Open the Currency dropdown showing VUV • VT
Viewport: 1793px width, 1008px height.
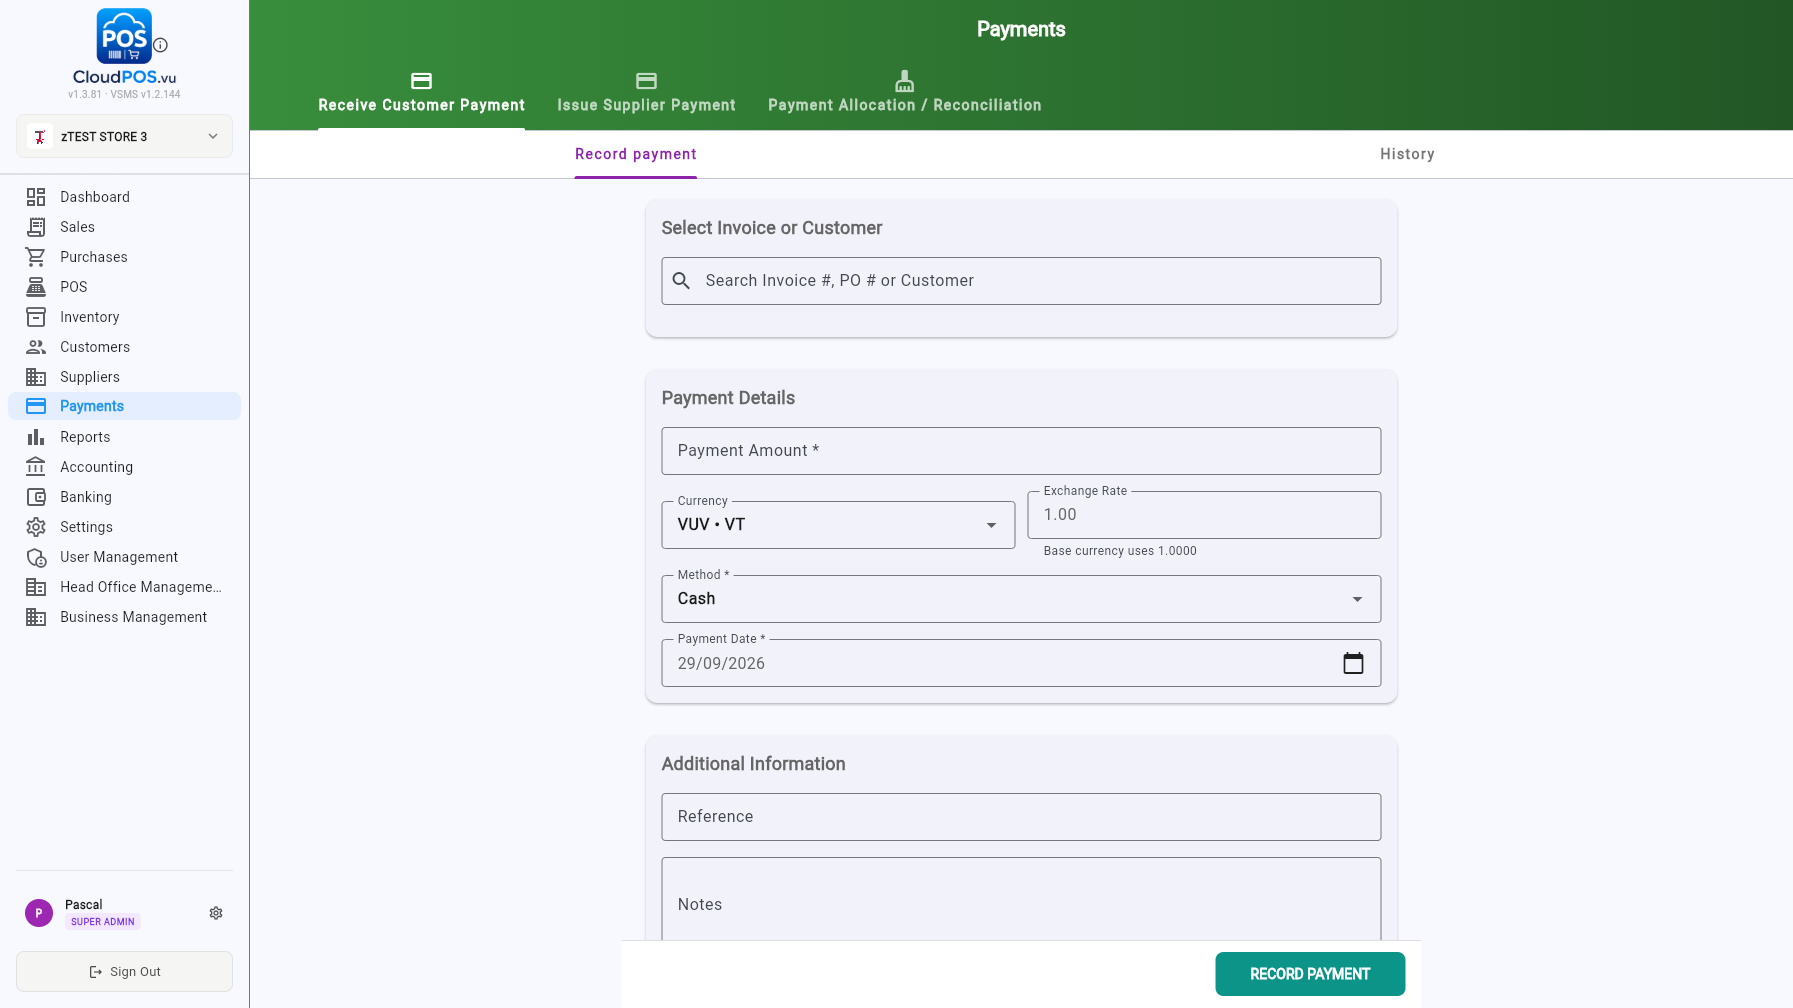point(838,525)
